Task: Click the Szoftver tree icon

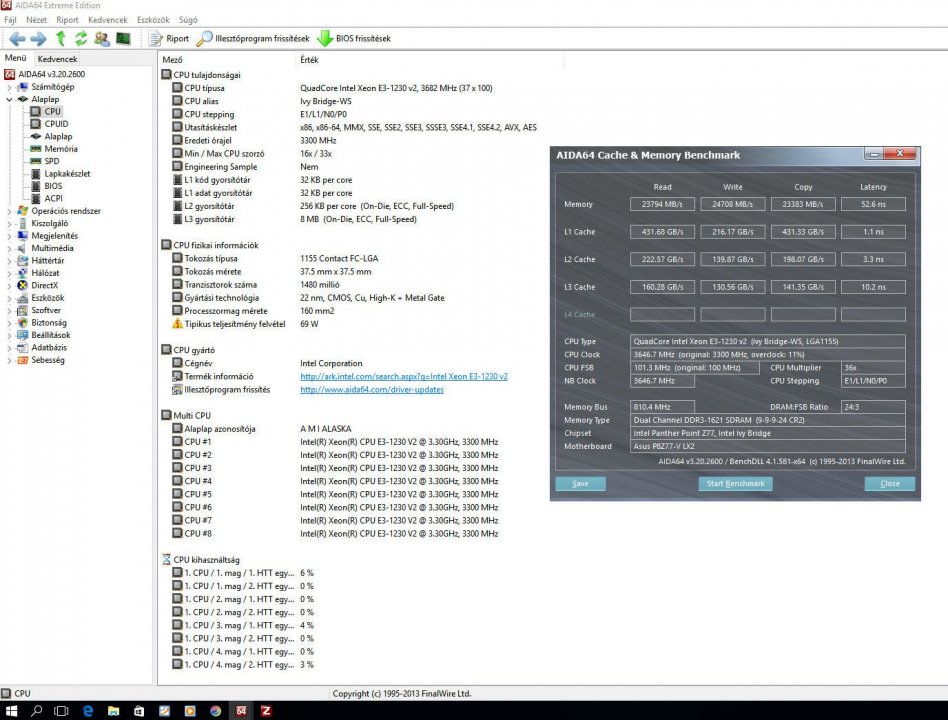Action: click(x=22, y=310)
